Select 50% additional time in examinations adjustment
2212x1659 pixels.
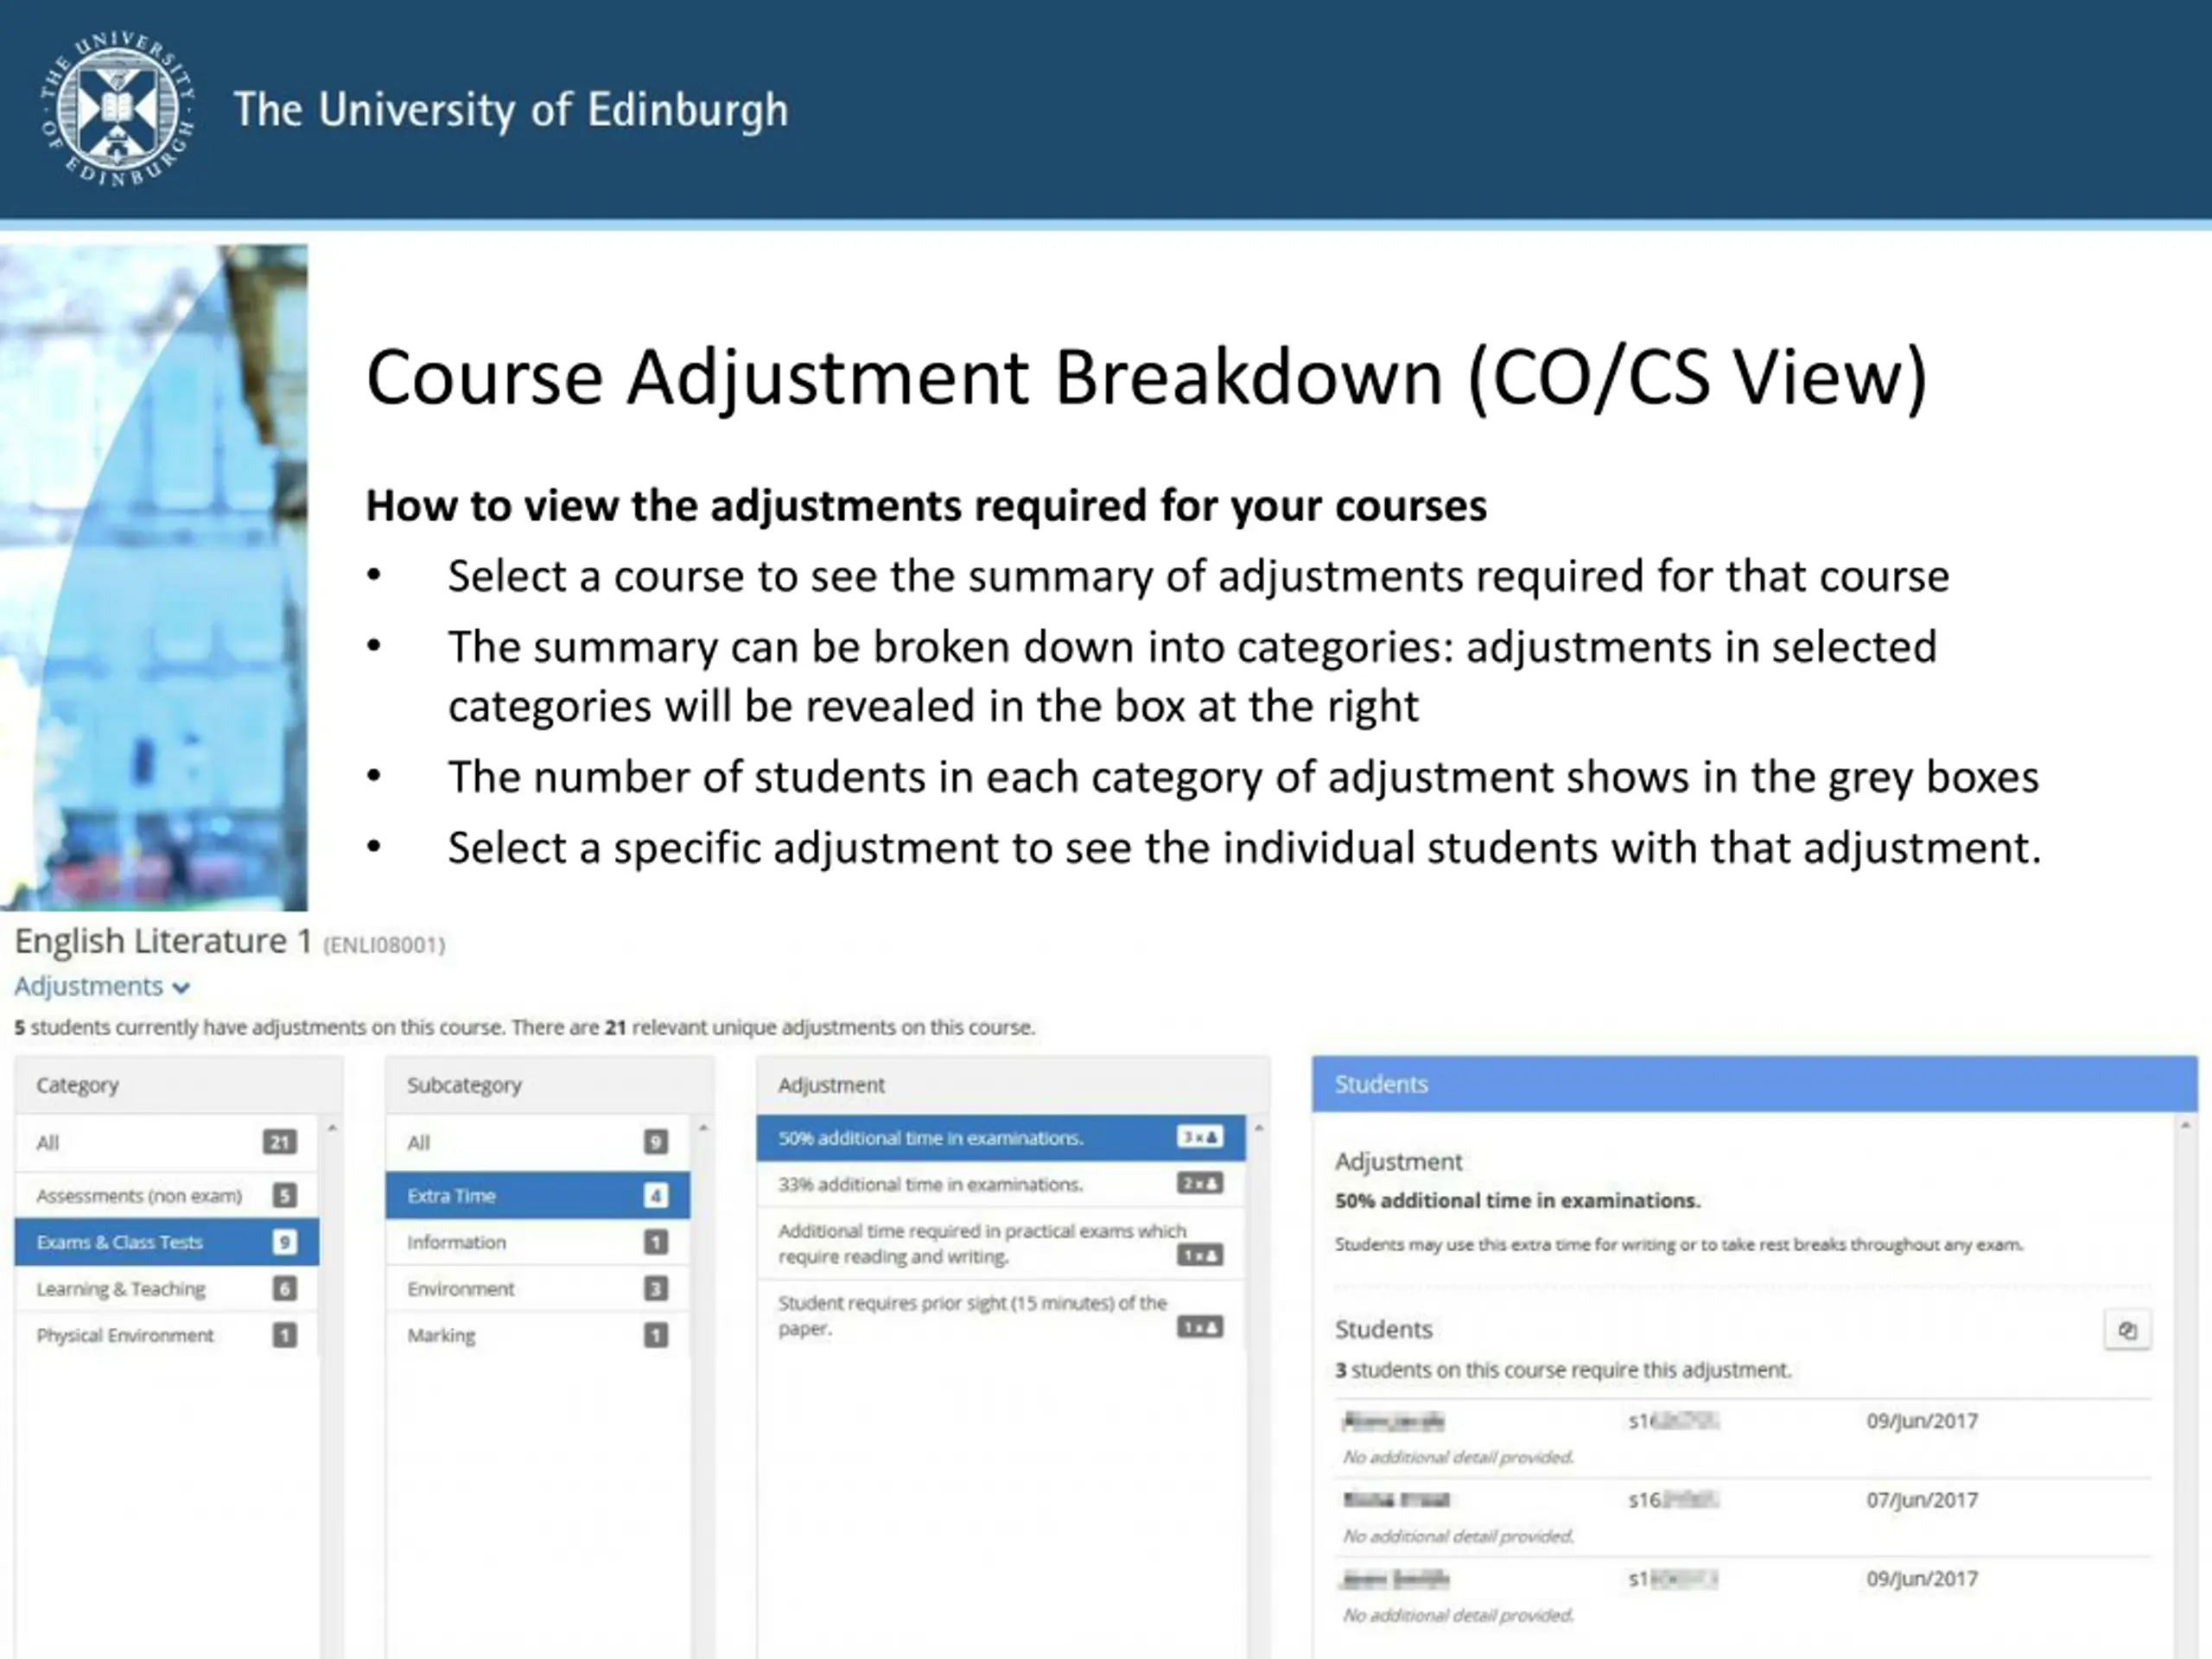click(1001, 1138)
